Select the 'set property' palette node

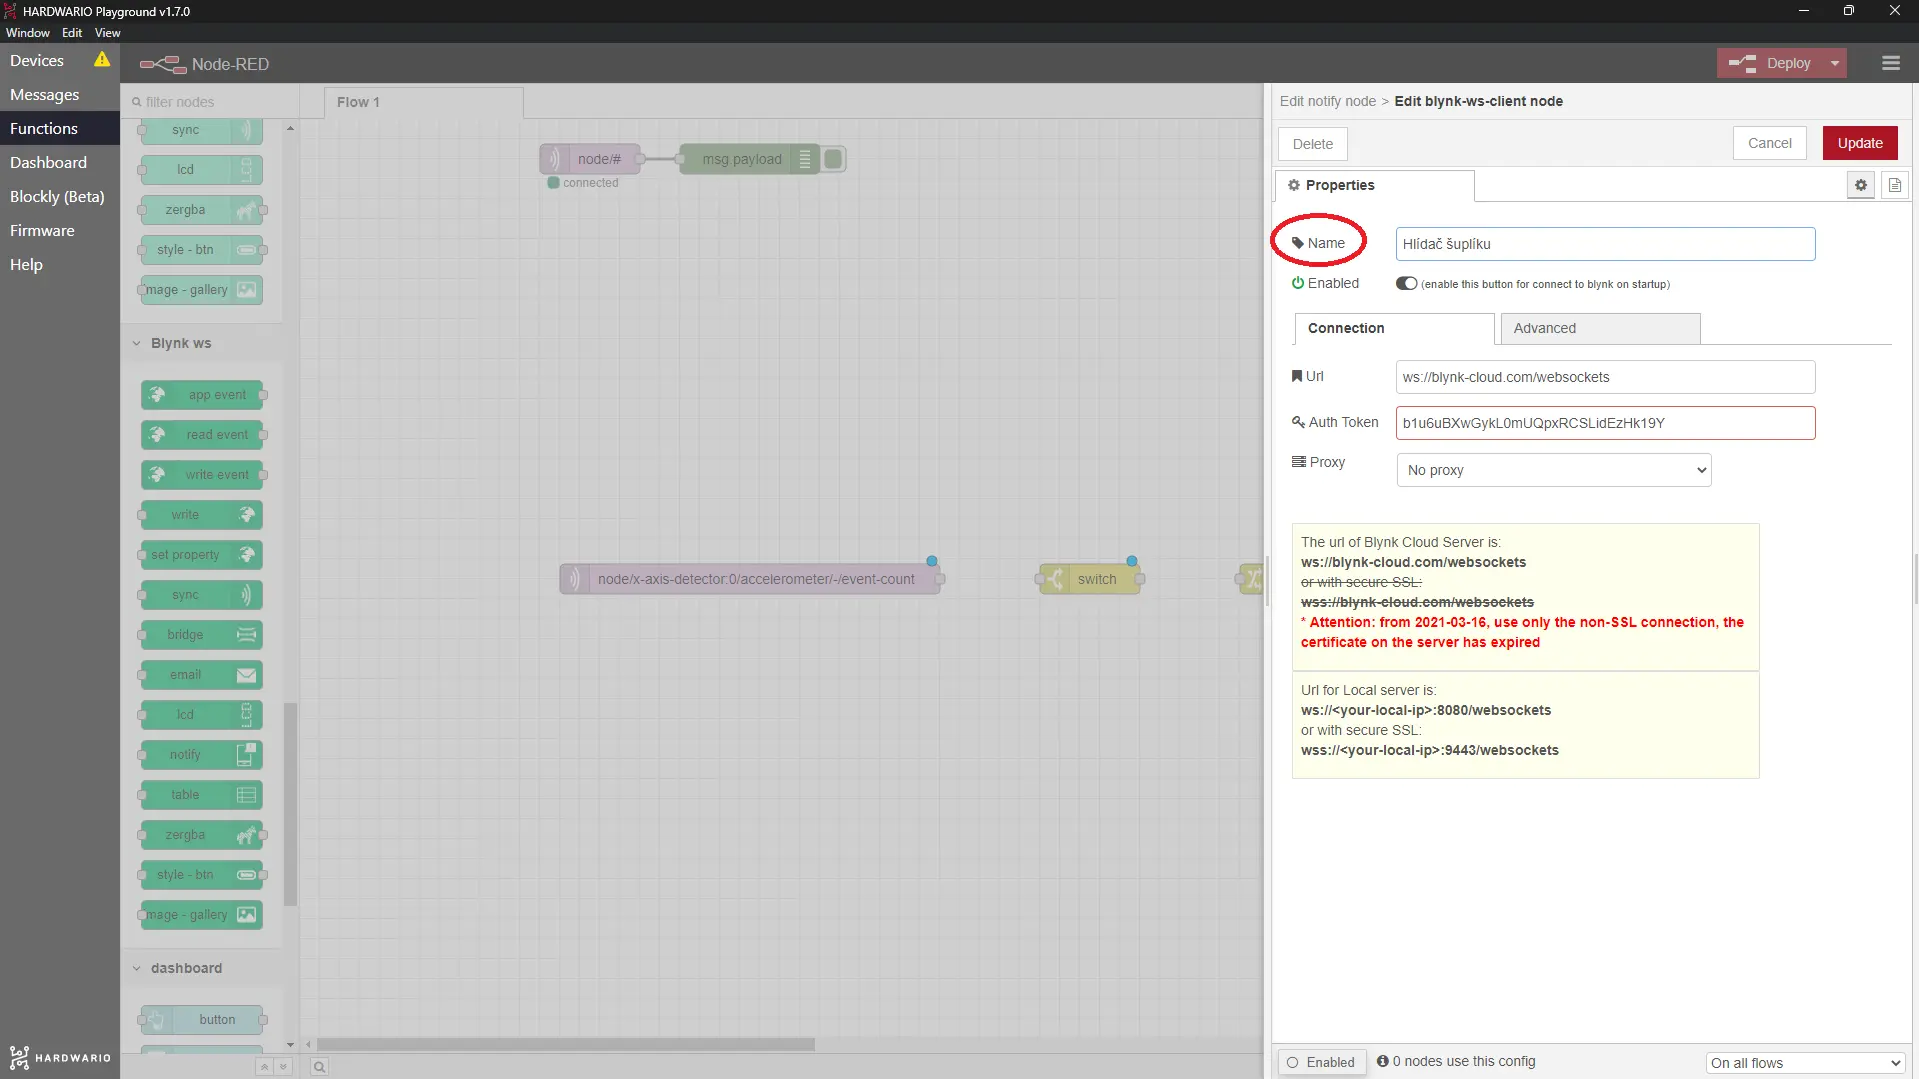tap(202, 555)
